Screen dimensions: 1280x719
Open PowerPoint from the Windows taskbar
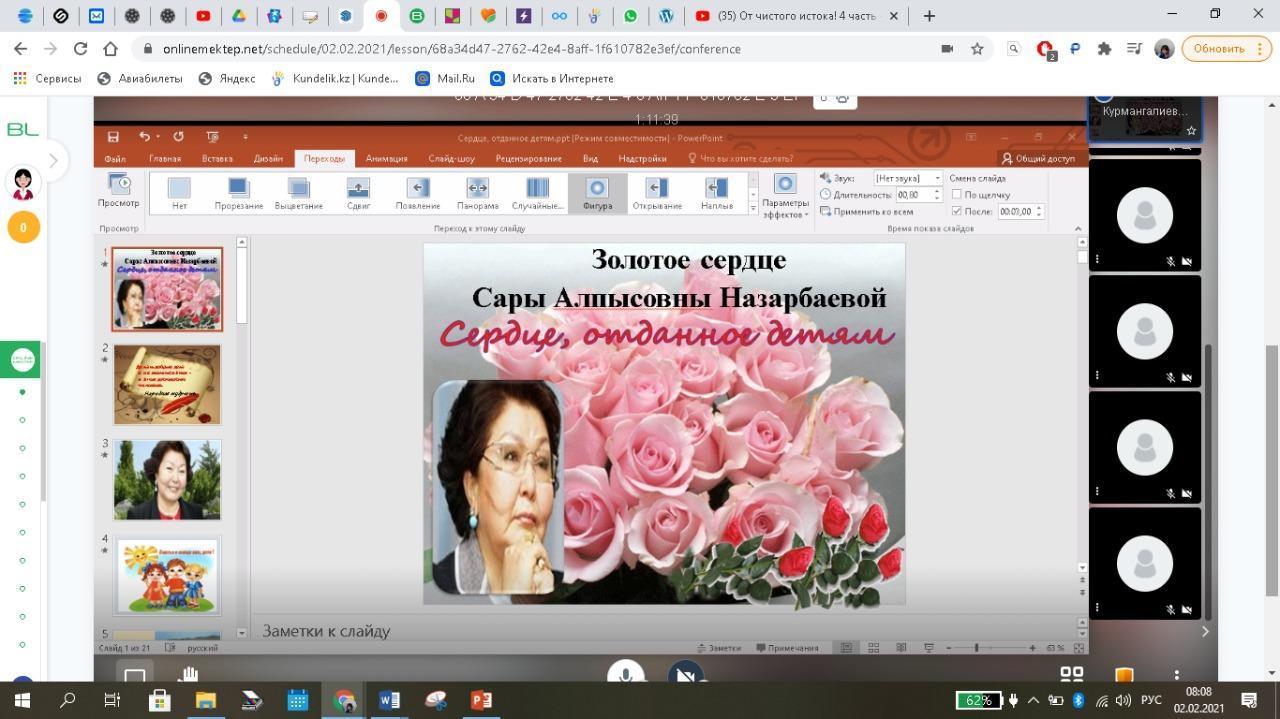[x=481, y=700]
